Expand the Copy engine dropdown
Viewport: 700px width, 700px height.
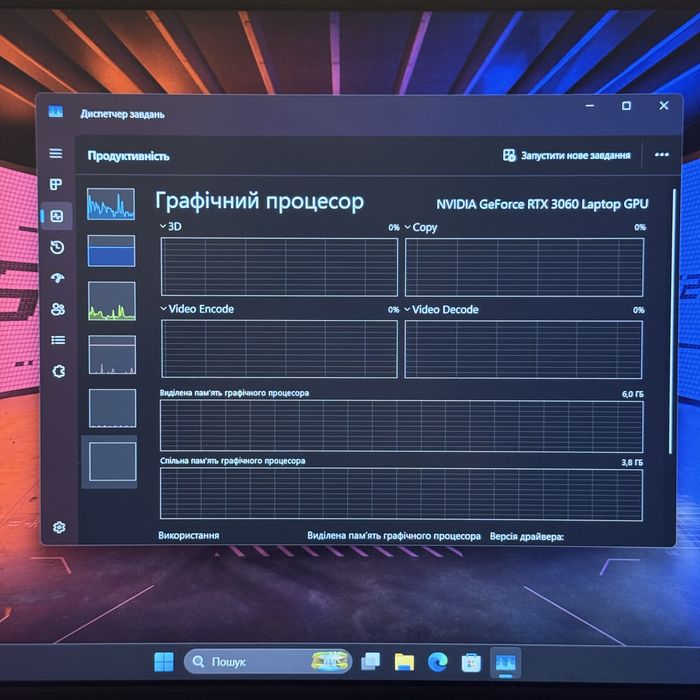pos(407,227)
